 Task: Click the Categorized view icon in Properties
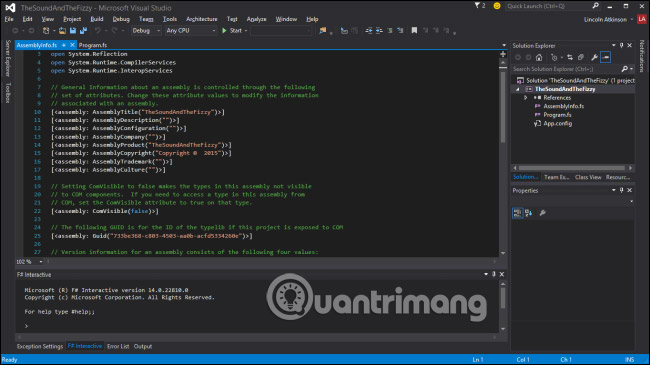(x=517, y=213)
